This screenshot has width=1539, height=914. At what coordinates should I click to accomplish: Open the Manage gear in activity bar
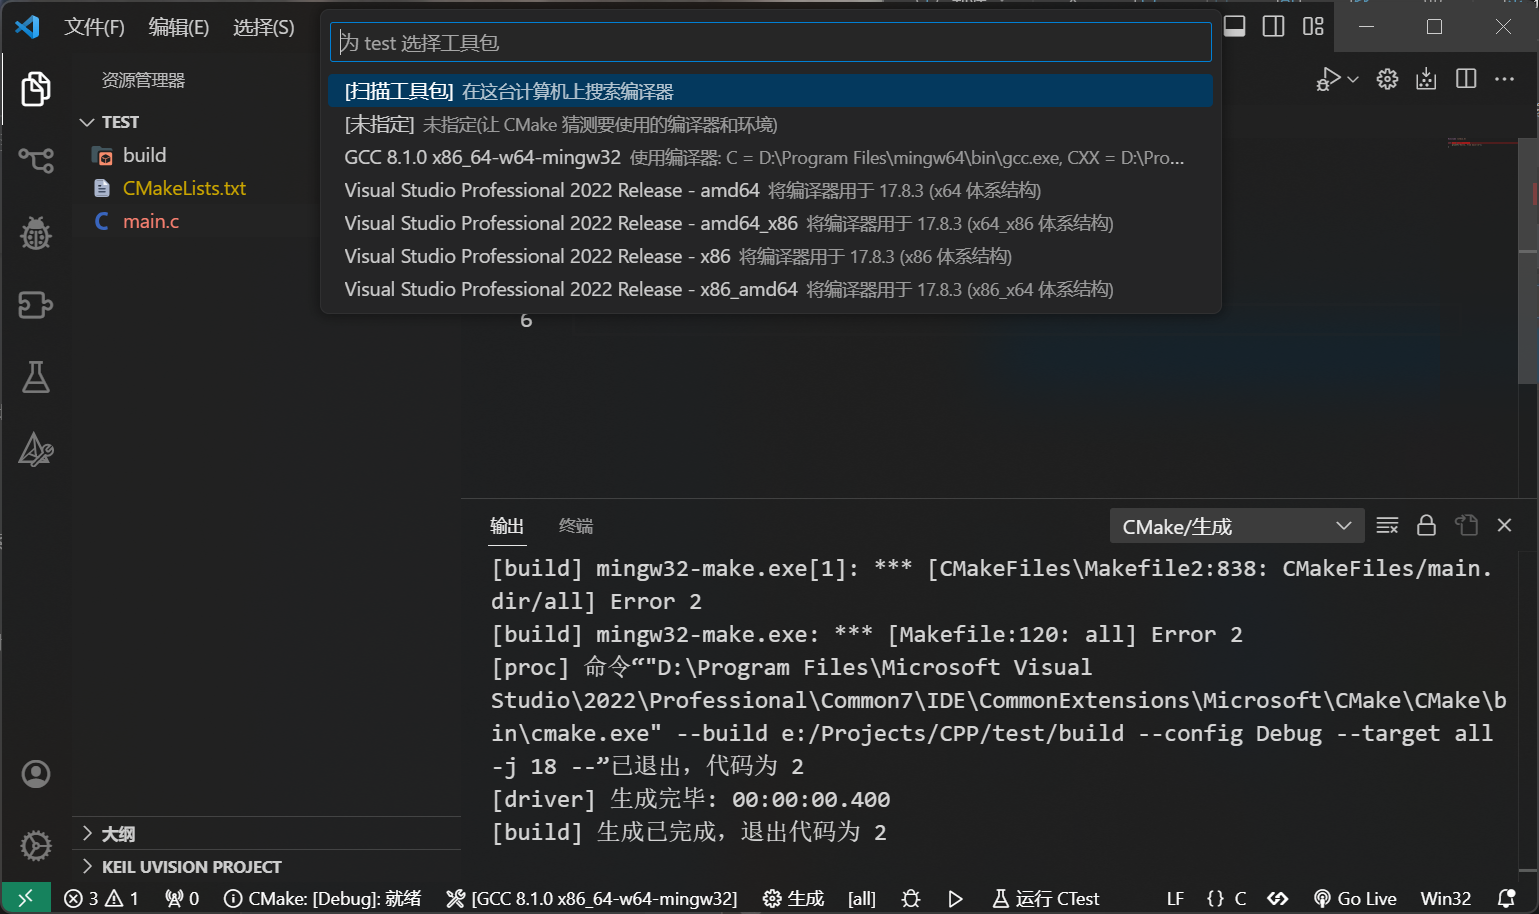[36, 846]
